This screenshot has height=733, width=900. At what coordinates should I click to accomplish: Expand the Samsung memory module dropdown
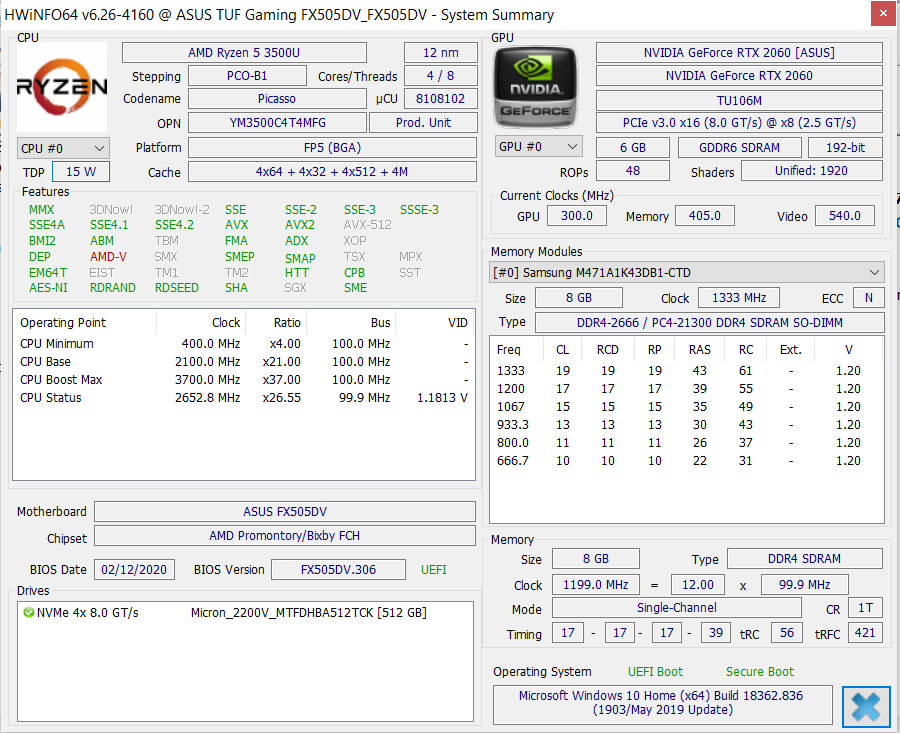pyautogui.click(x=686, y=272)
